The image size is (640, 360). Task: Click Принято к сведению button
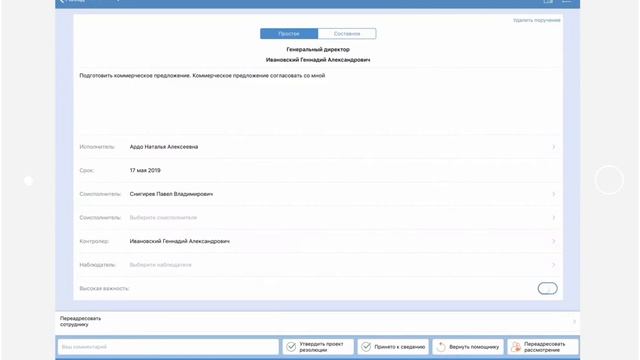click(x=393, y=347)
